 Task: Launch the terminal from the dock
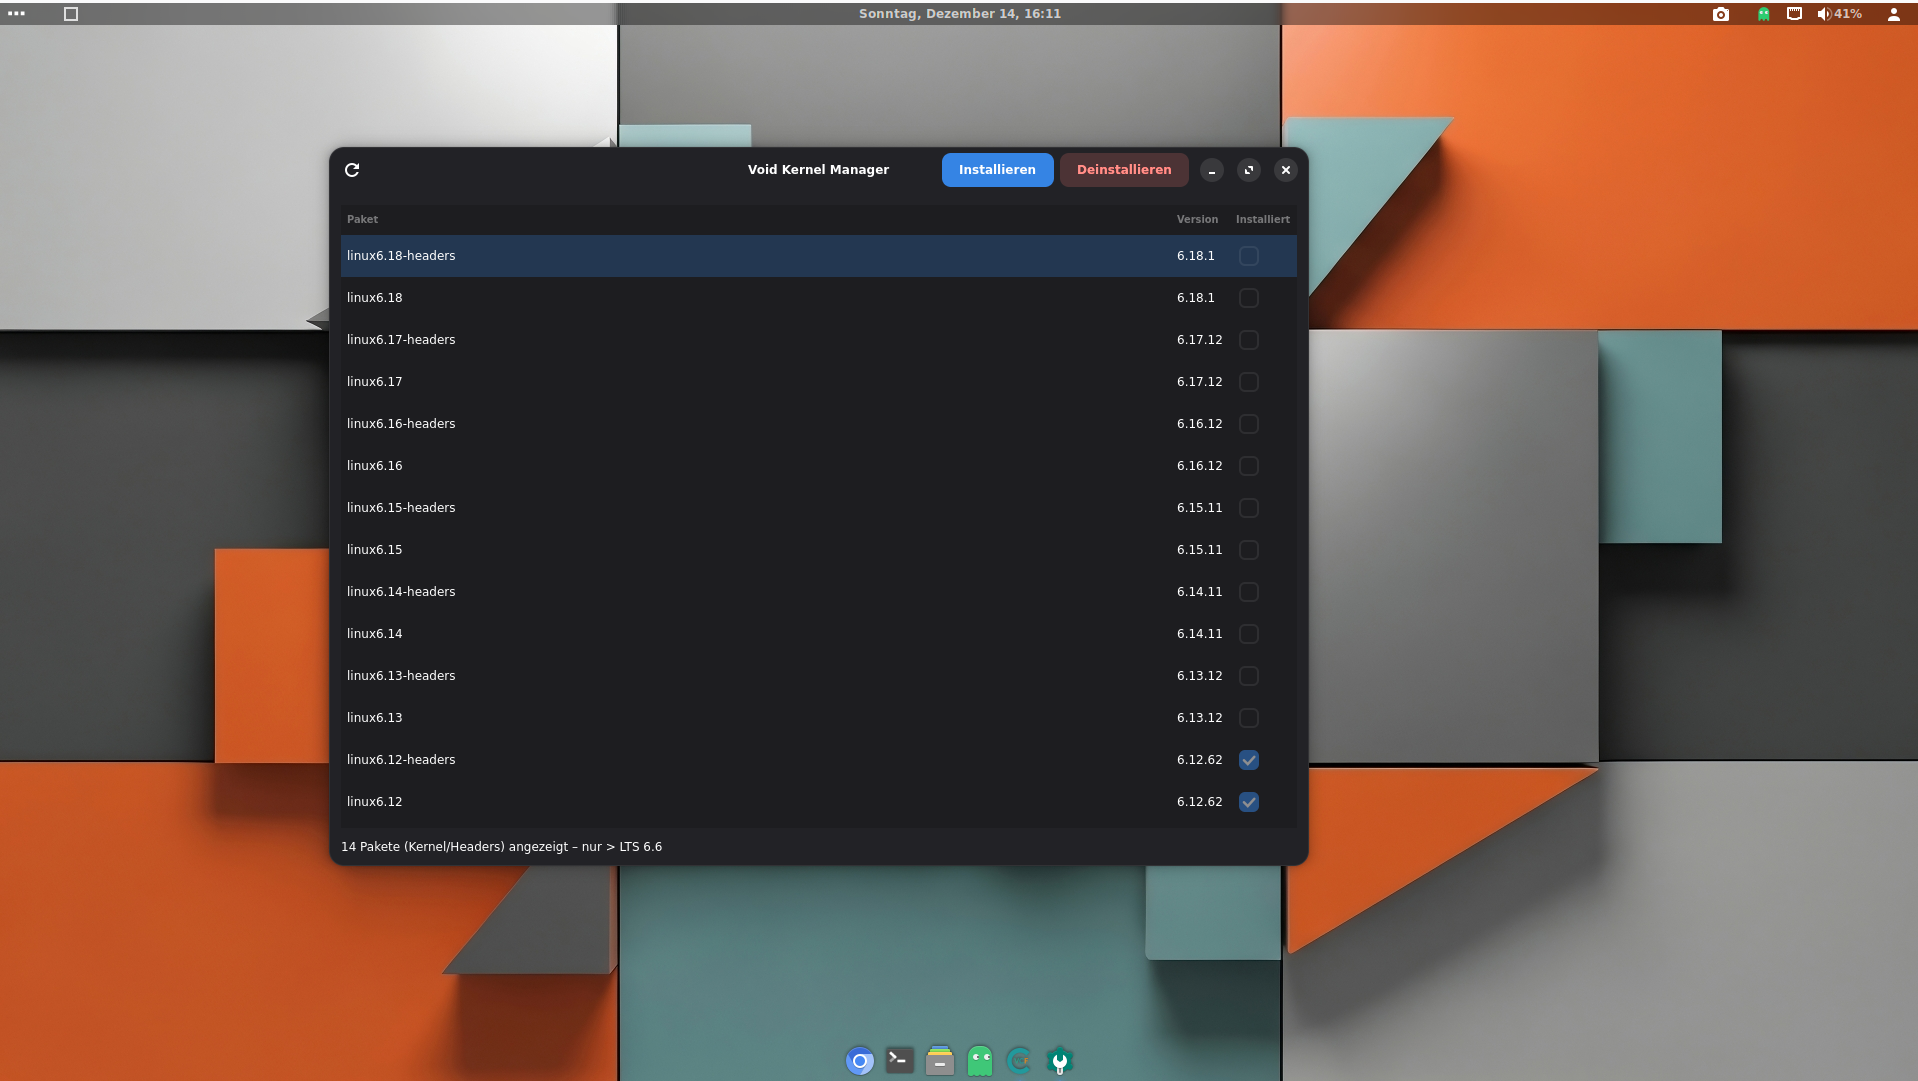point(899,1060)
